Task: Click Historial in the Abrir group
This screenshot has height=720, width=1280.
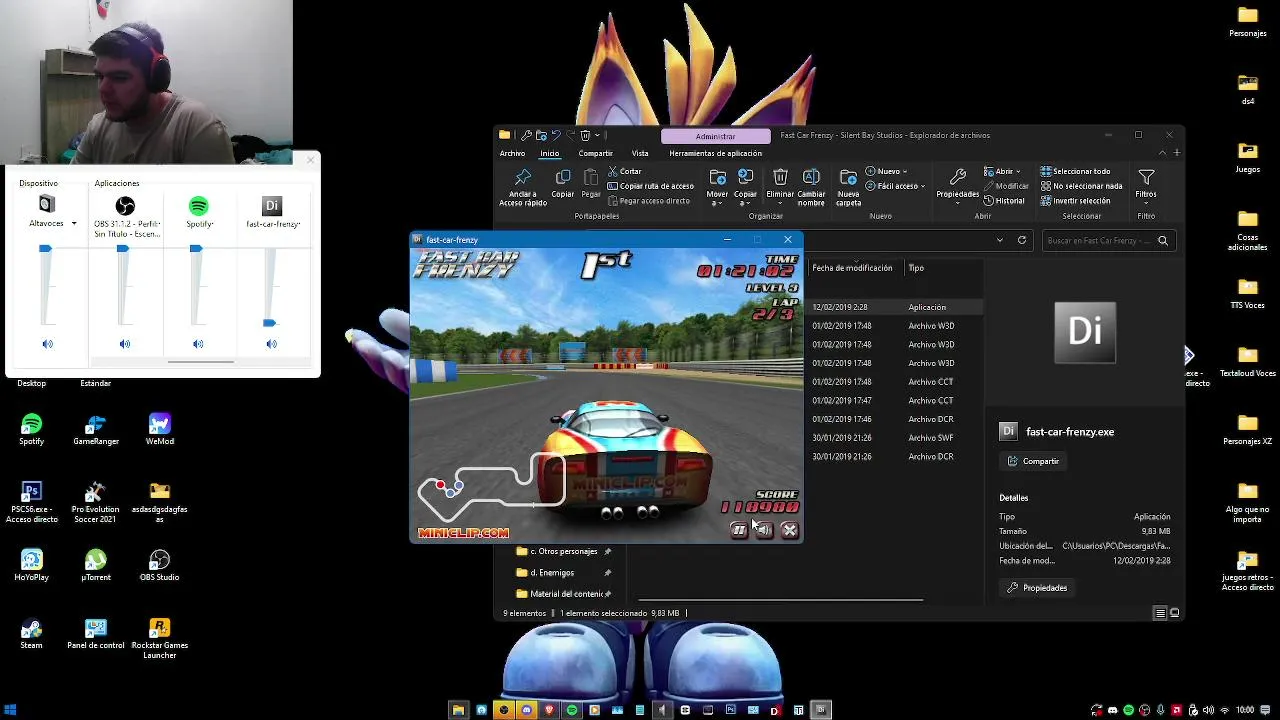Action: click(1004, 200)
